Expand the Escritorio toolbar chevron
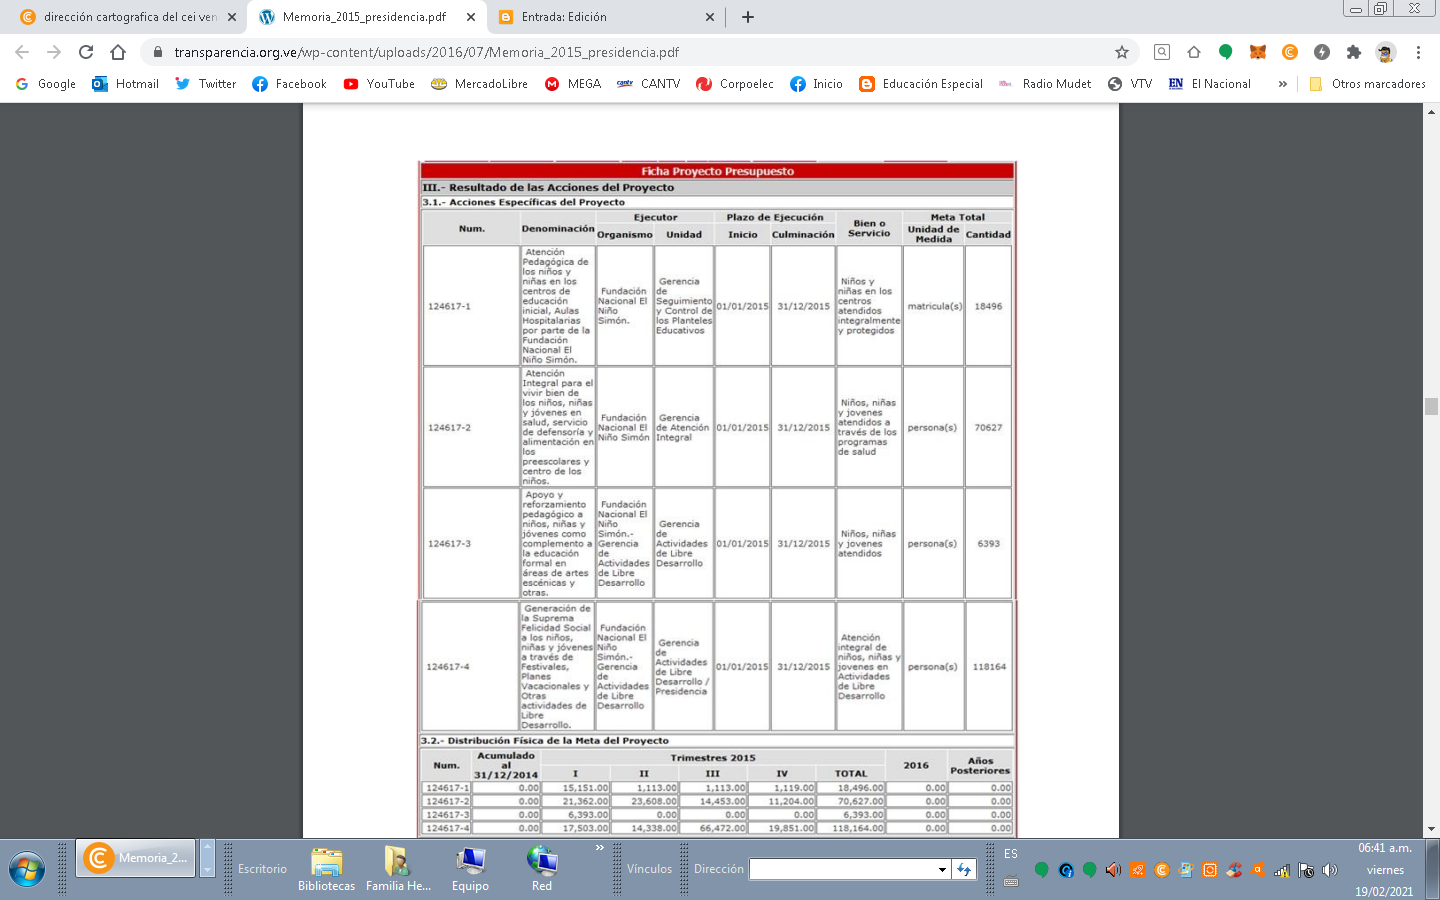1440x900 pixels. (x=600, y=848)
